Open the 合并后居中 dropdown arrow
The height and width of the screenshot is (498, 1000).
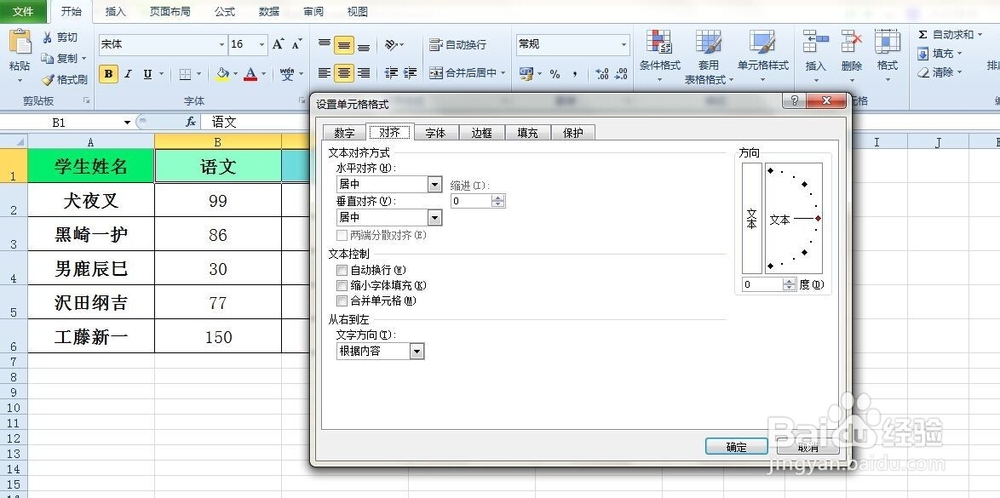coord(503,73)
